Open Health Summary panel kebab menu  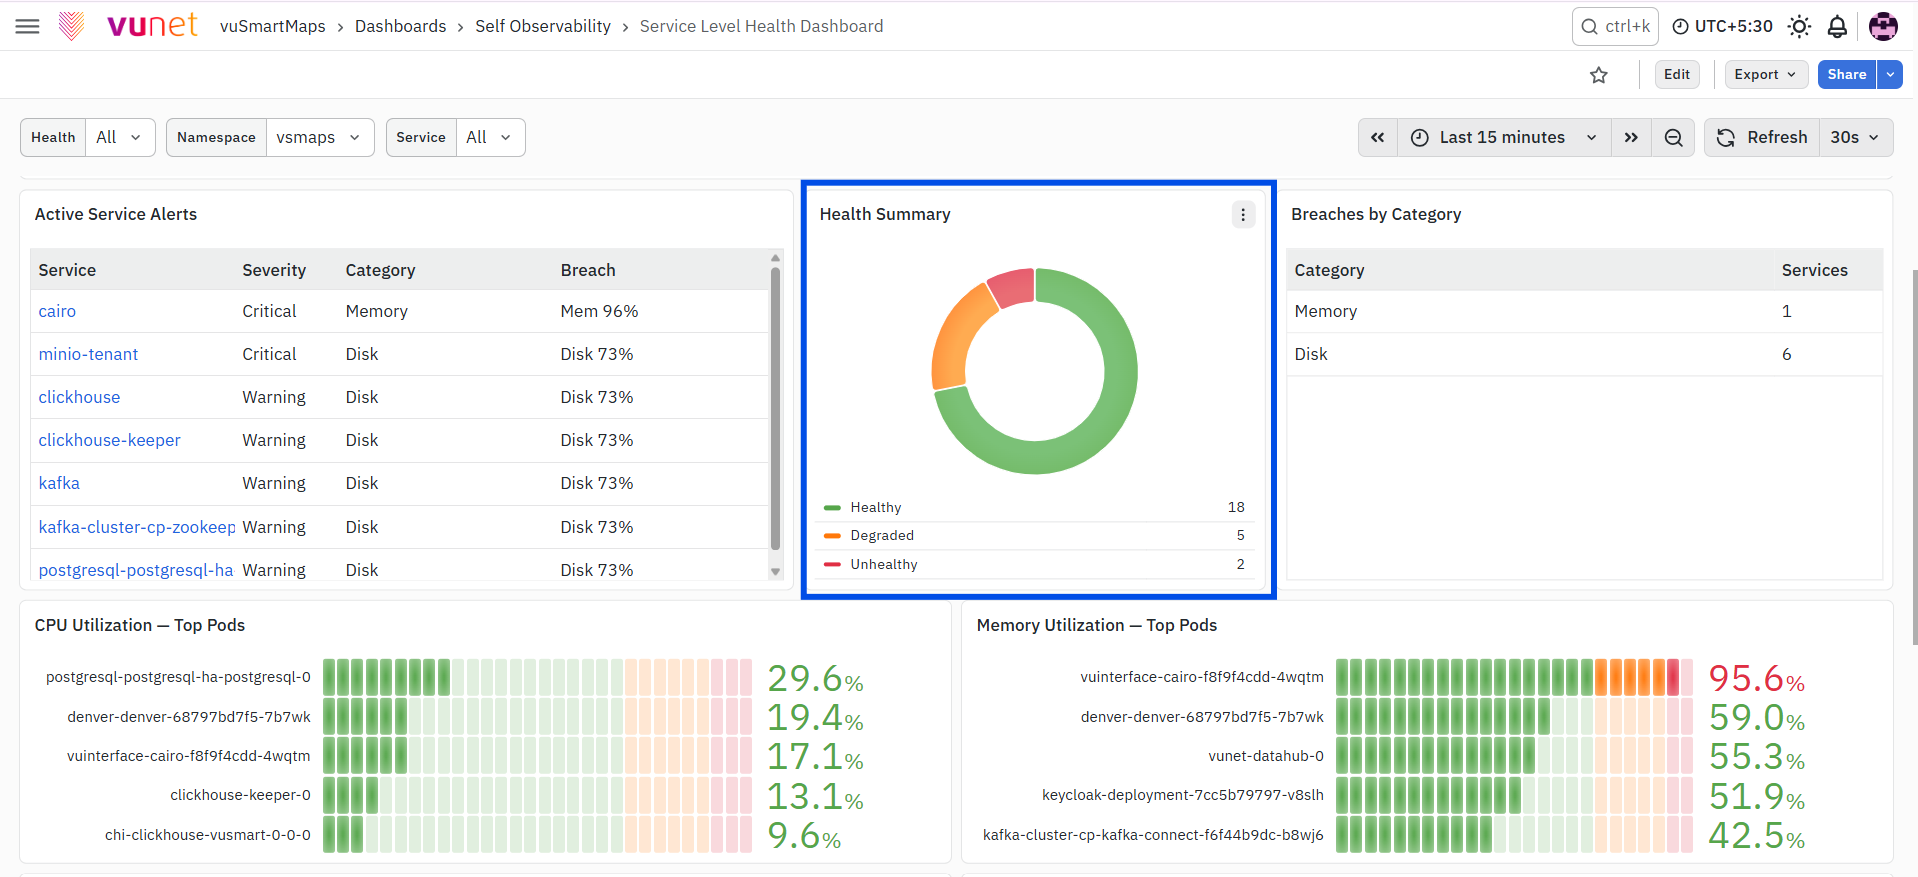pyautogui.click(x=1243, y=214)
